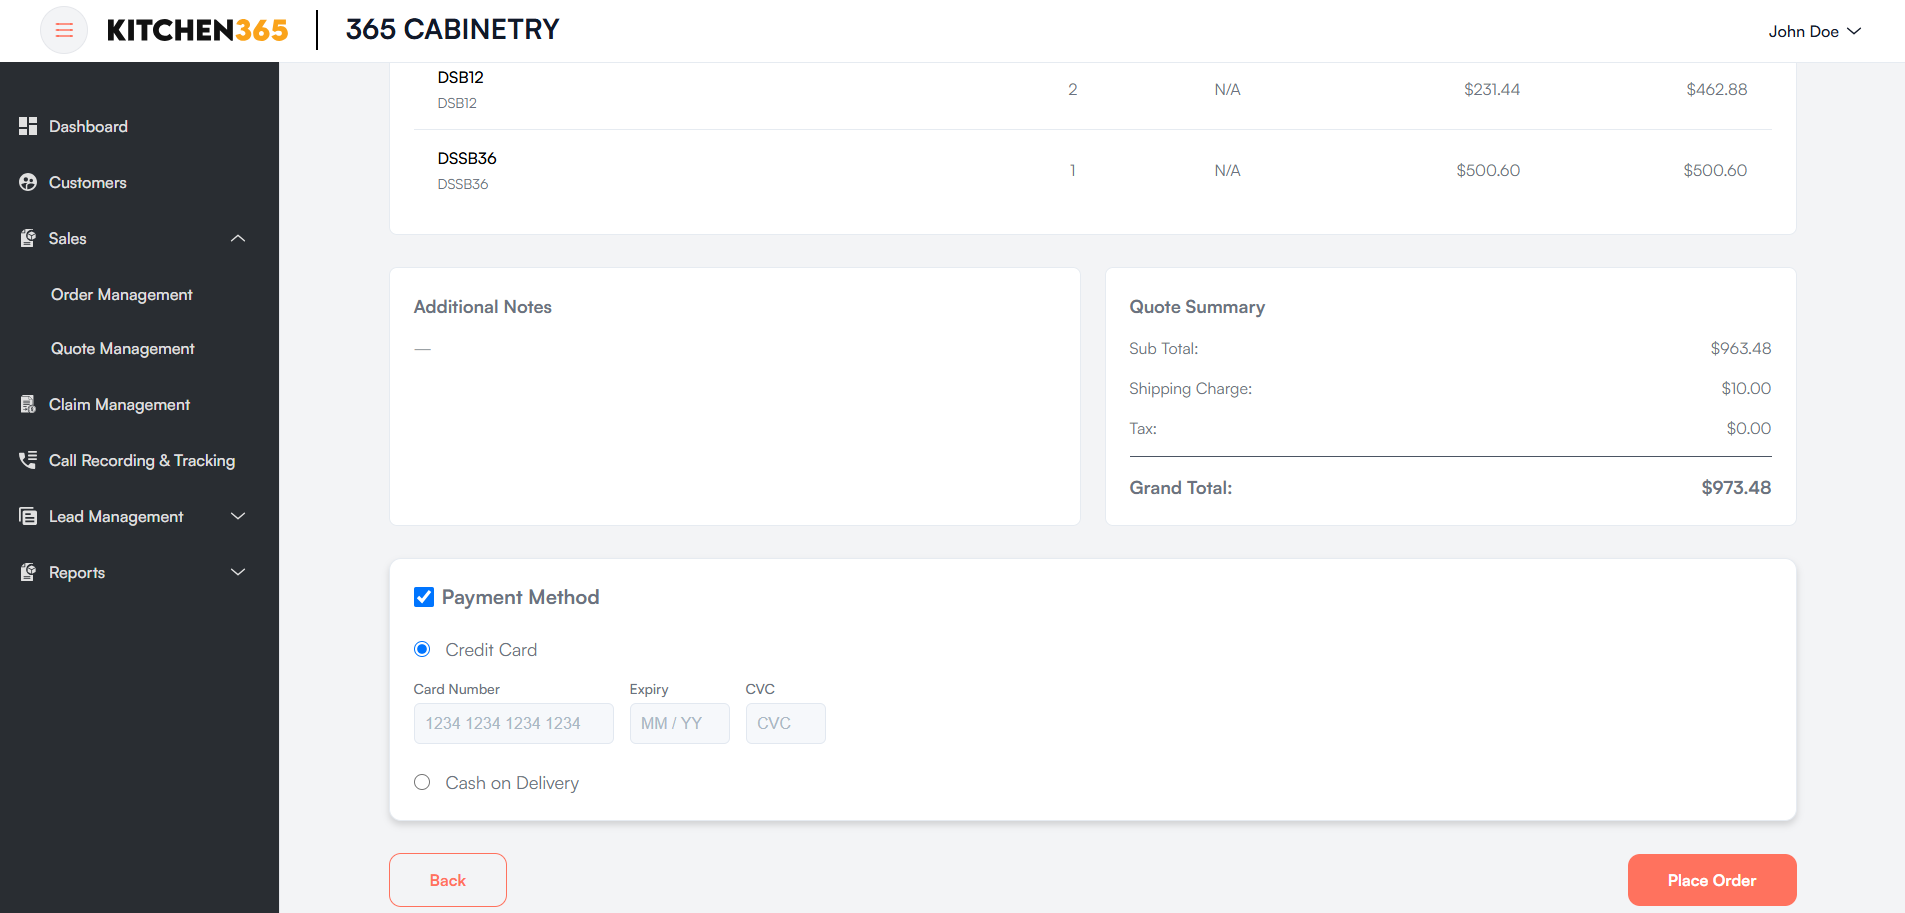Select the Credit Card radio option

422,650
